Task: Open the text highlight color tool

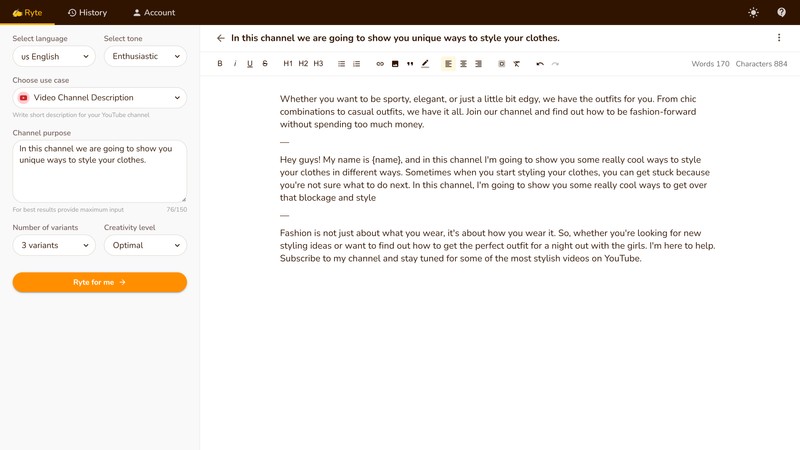Action: point(425,64)
